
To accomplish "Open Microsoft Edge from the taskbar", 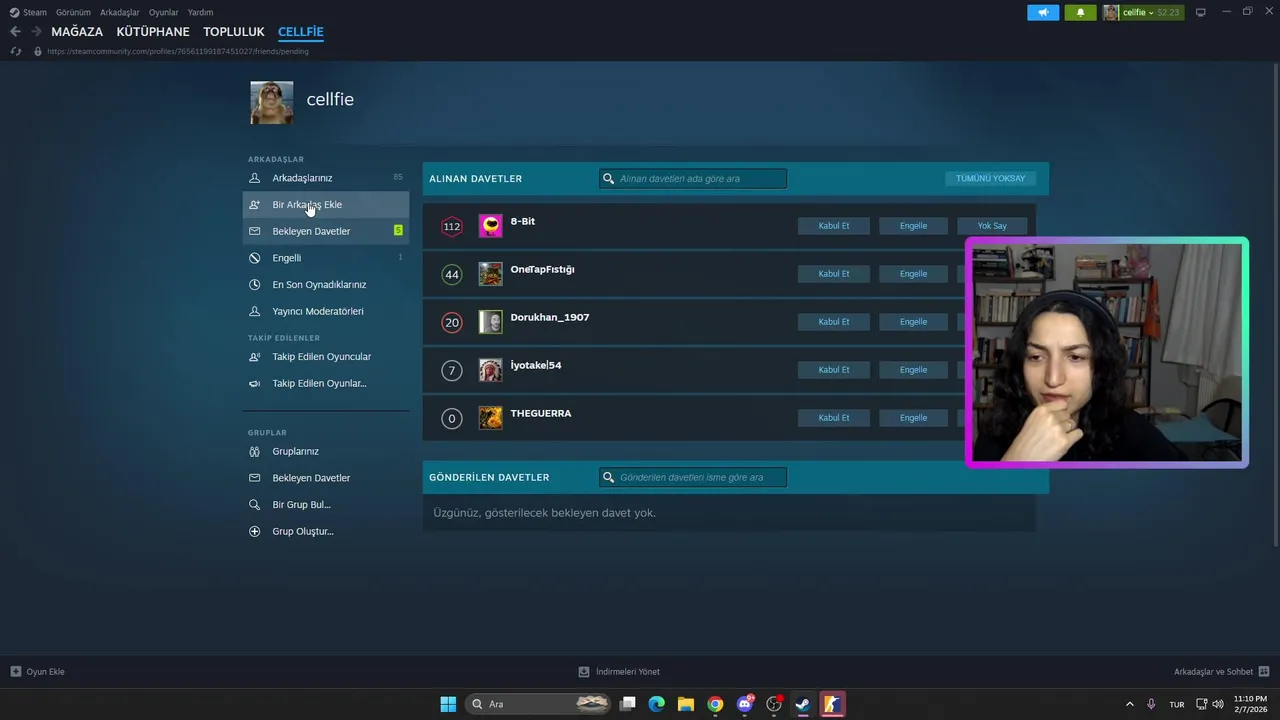I will point(656,704).
